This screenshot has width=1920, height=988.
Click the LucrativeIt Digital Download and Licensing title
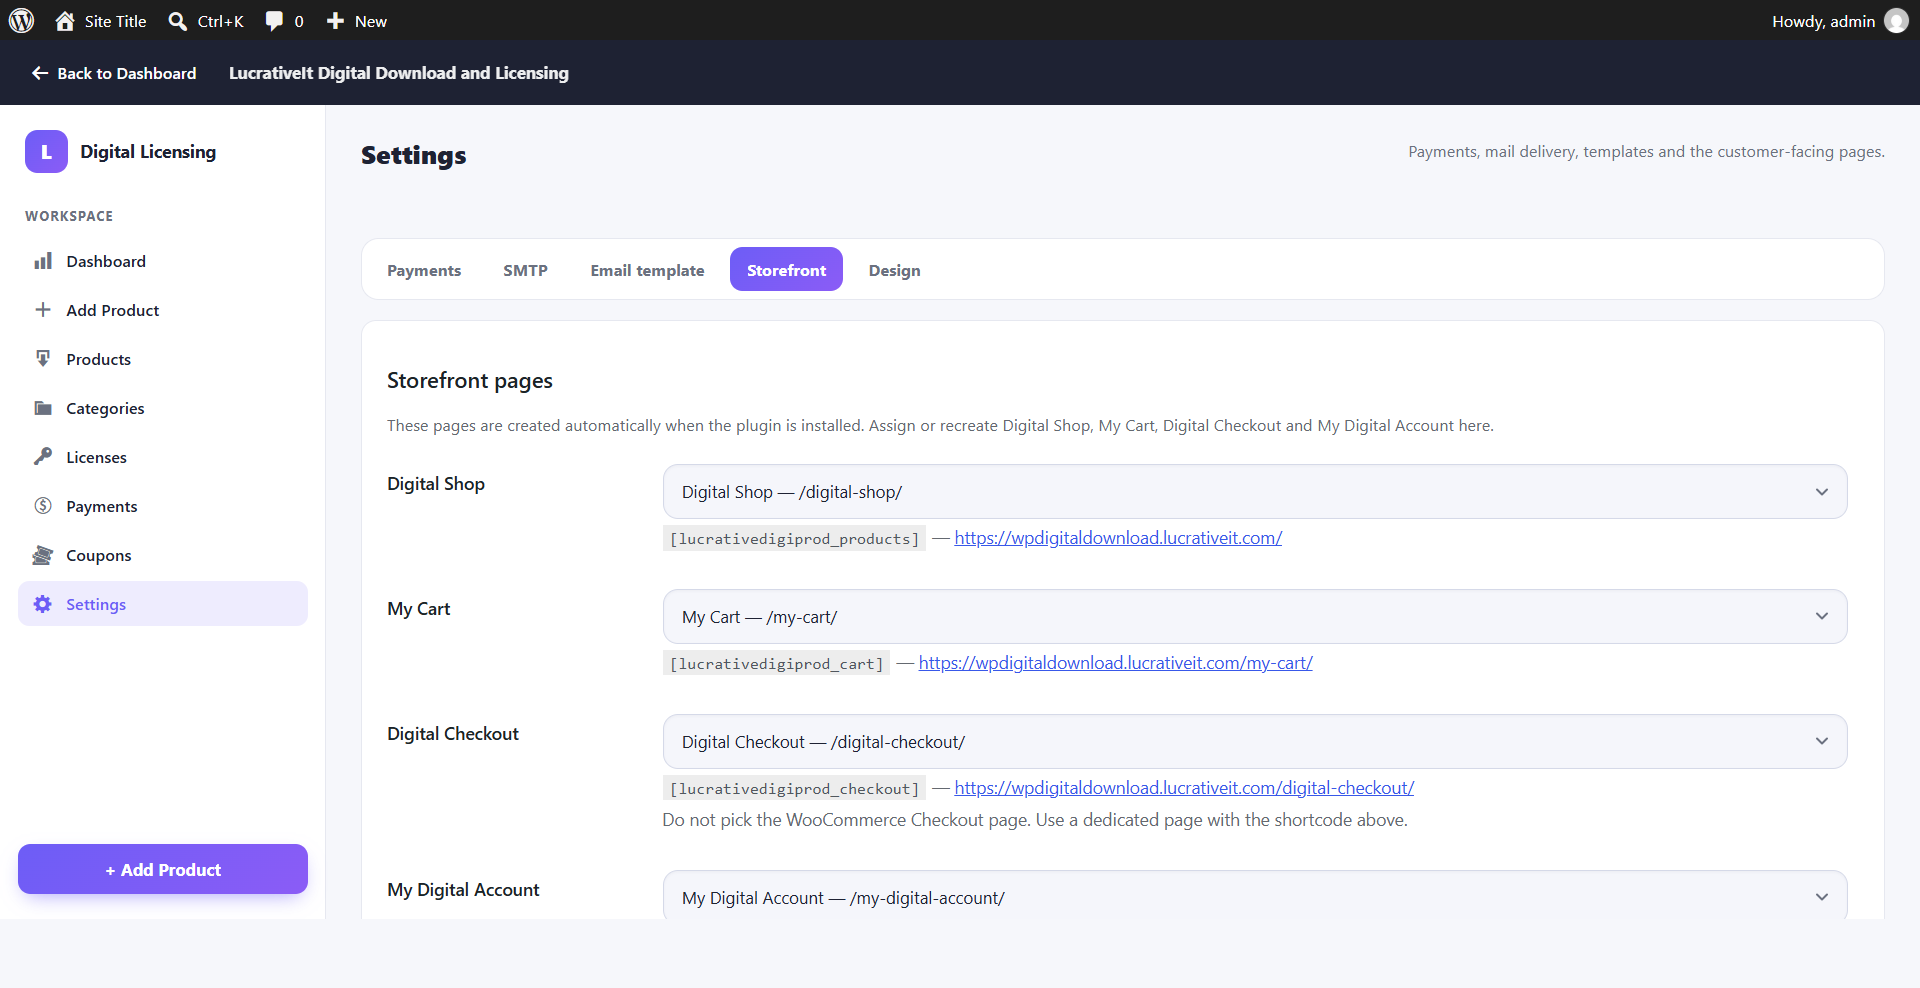tap(399, 73)
